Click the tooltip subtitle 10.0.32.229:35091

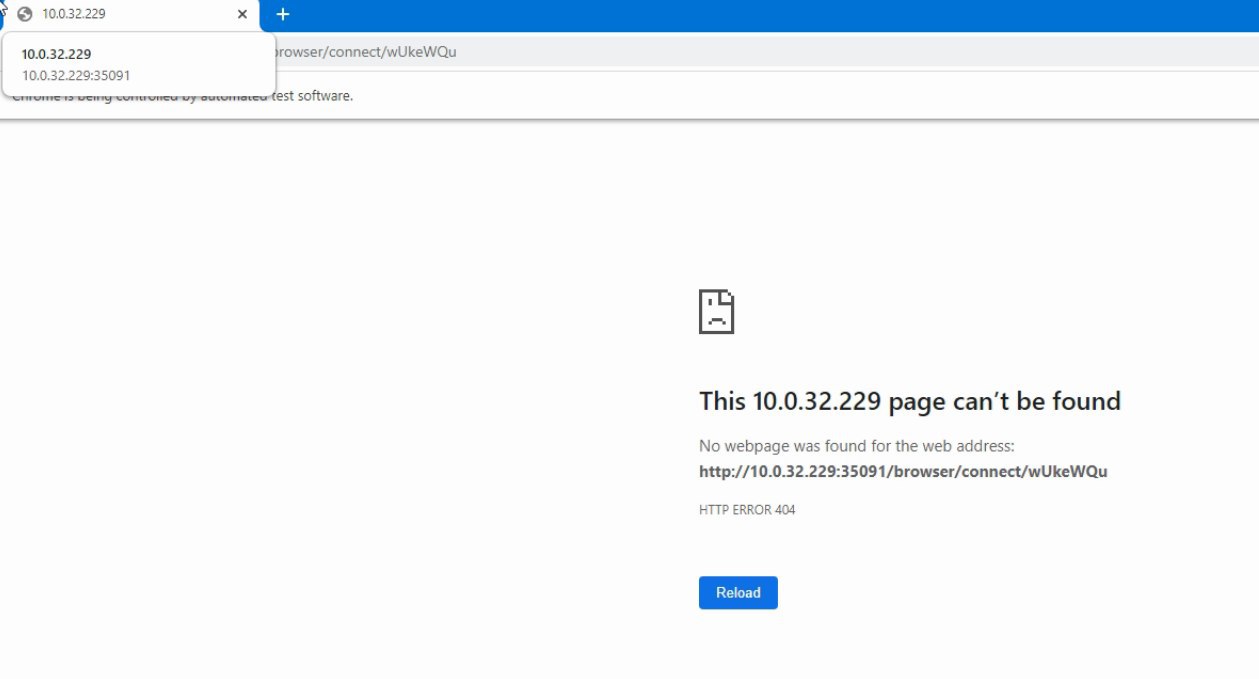(x=76, y=75)
